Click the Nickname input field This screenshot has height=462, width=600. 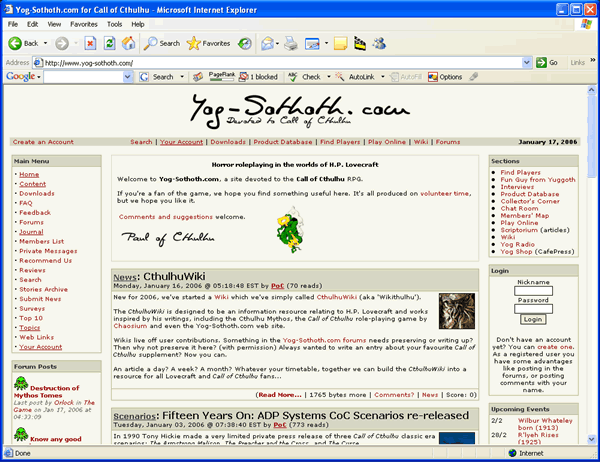[x=533, y=291]
